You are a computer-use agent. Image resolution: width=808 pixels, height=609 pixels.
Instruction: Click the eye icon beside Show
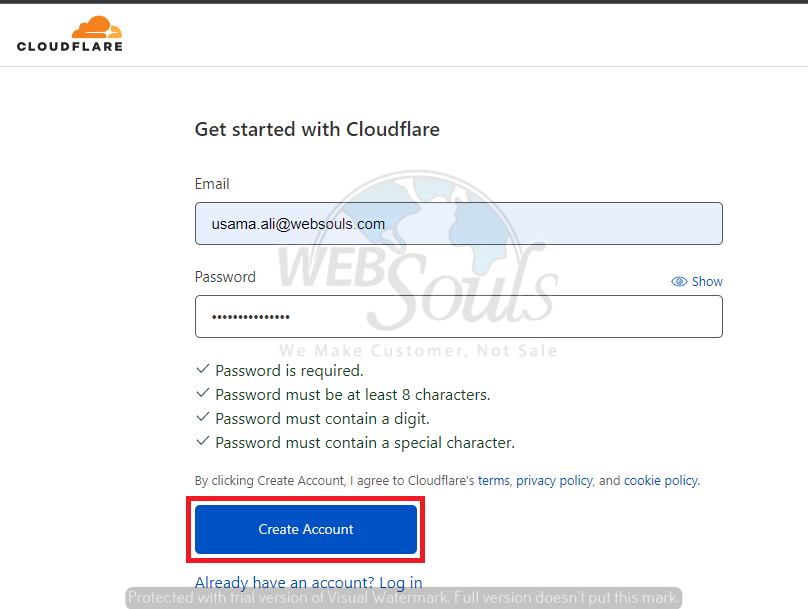[679, 281]
